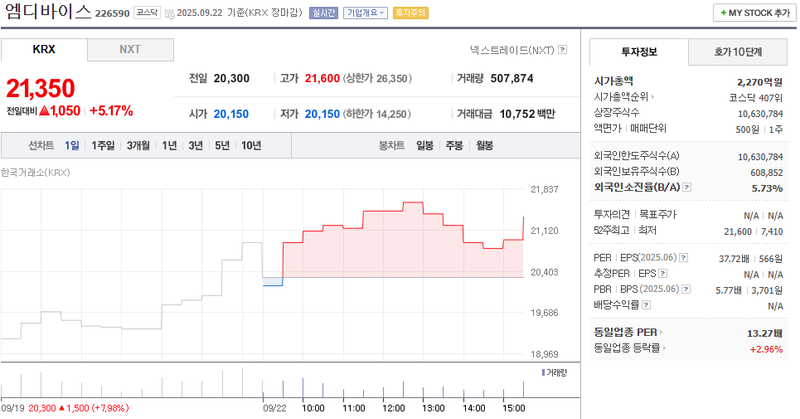Show the 일봉 candlestick chart

click(x=424, y=145)
